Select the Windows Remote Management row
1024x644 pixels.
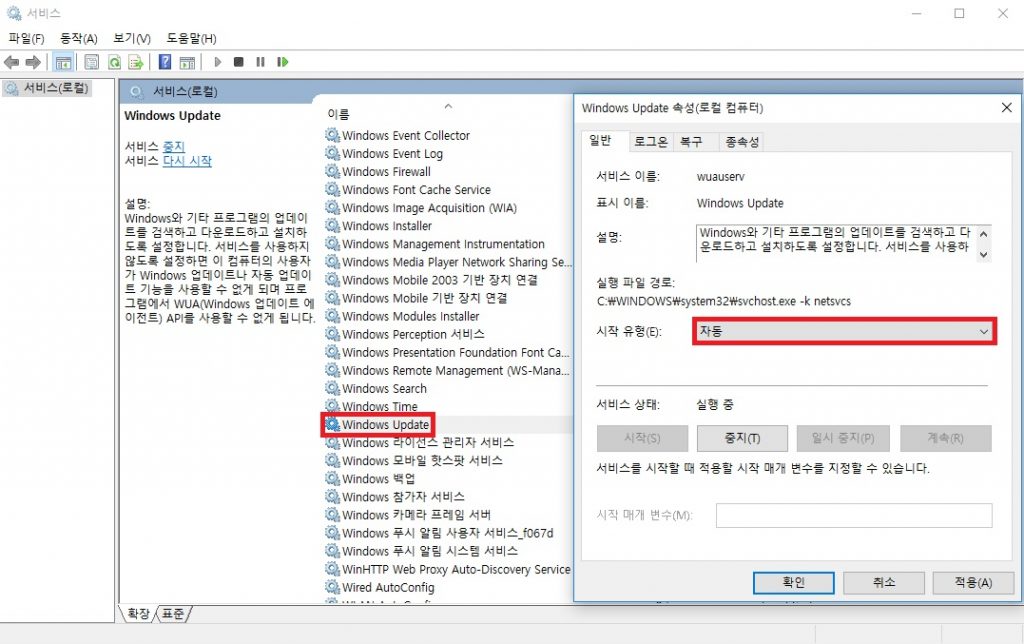[447, 370]
